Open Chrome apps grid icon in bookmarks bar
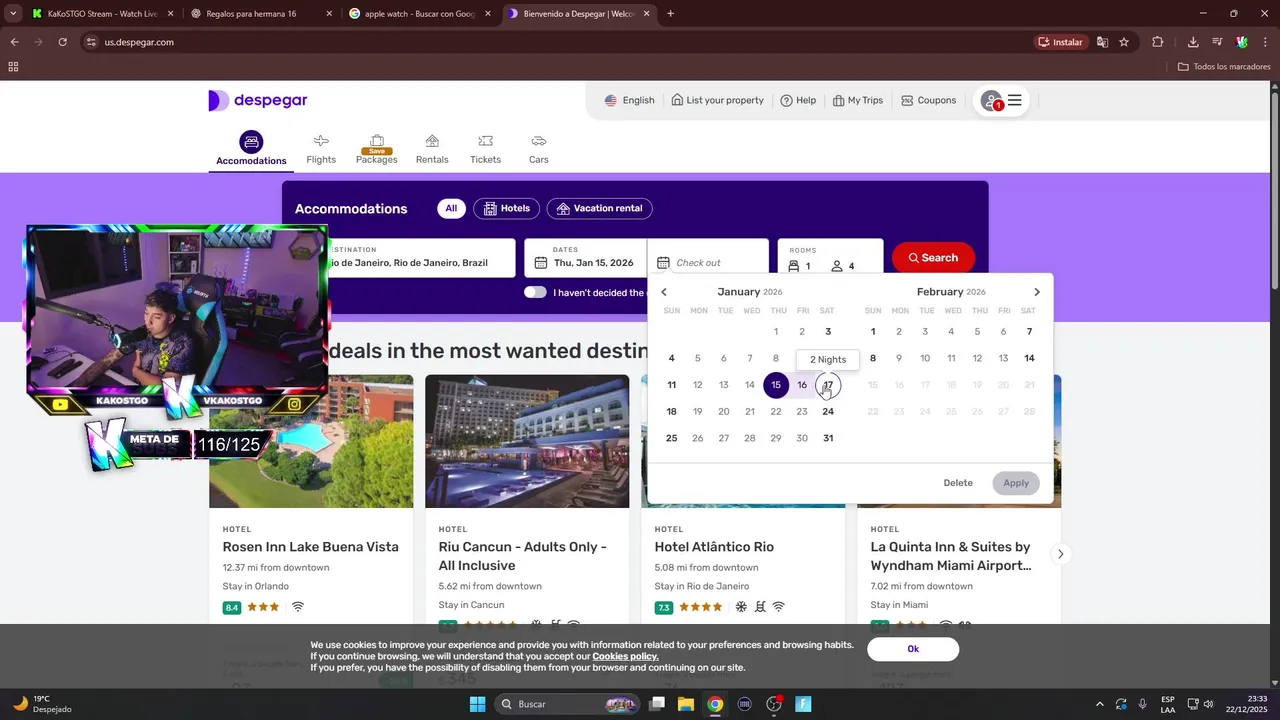The image size is (1280, 720). pyautogui.click(x=13, y=67)
